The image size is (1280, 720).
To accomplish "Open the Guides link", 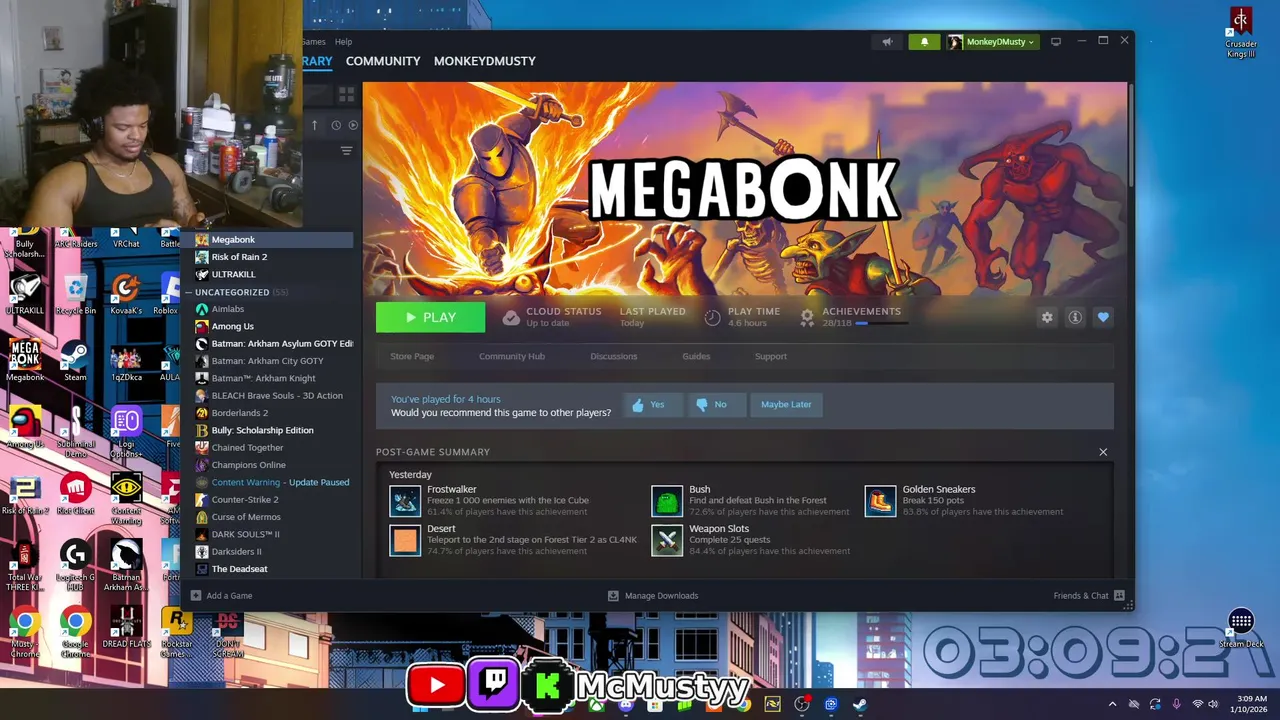I will coord(696,356).
